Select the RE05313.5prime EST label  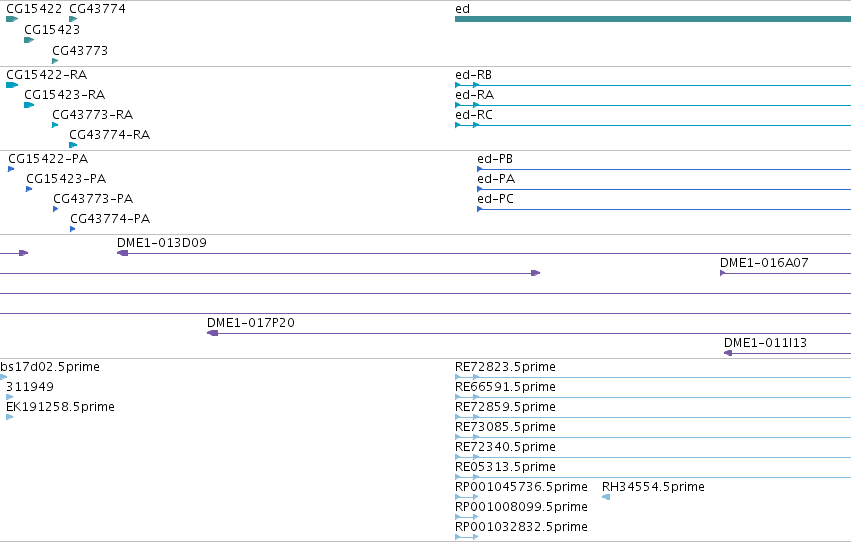(505, 467)
